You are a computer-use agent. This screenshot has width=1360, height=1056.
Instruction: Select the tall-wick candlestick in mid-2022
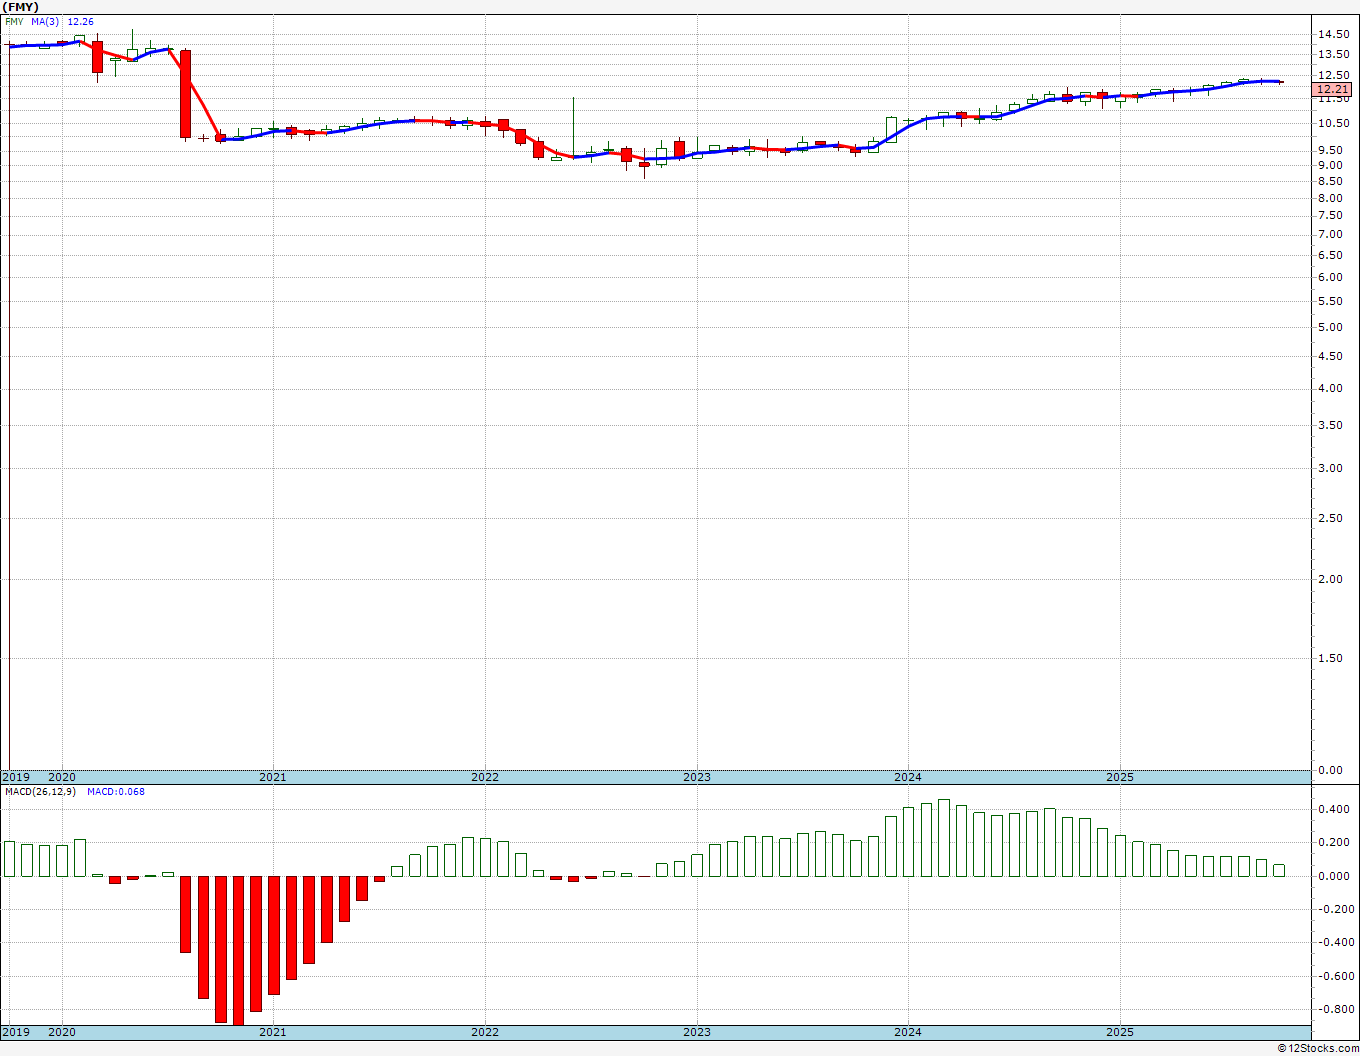(573, 127)
